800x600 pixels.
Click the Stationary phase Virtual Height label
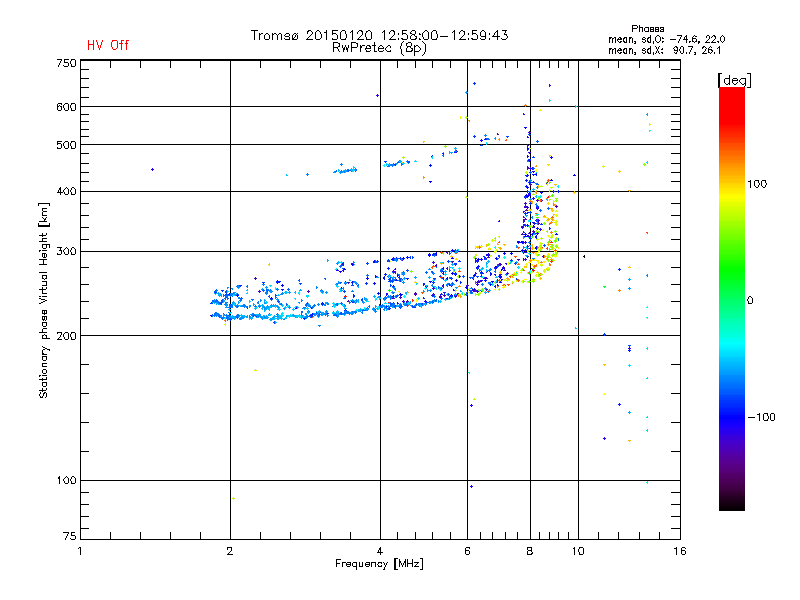click(44, 300)
